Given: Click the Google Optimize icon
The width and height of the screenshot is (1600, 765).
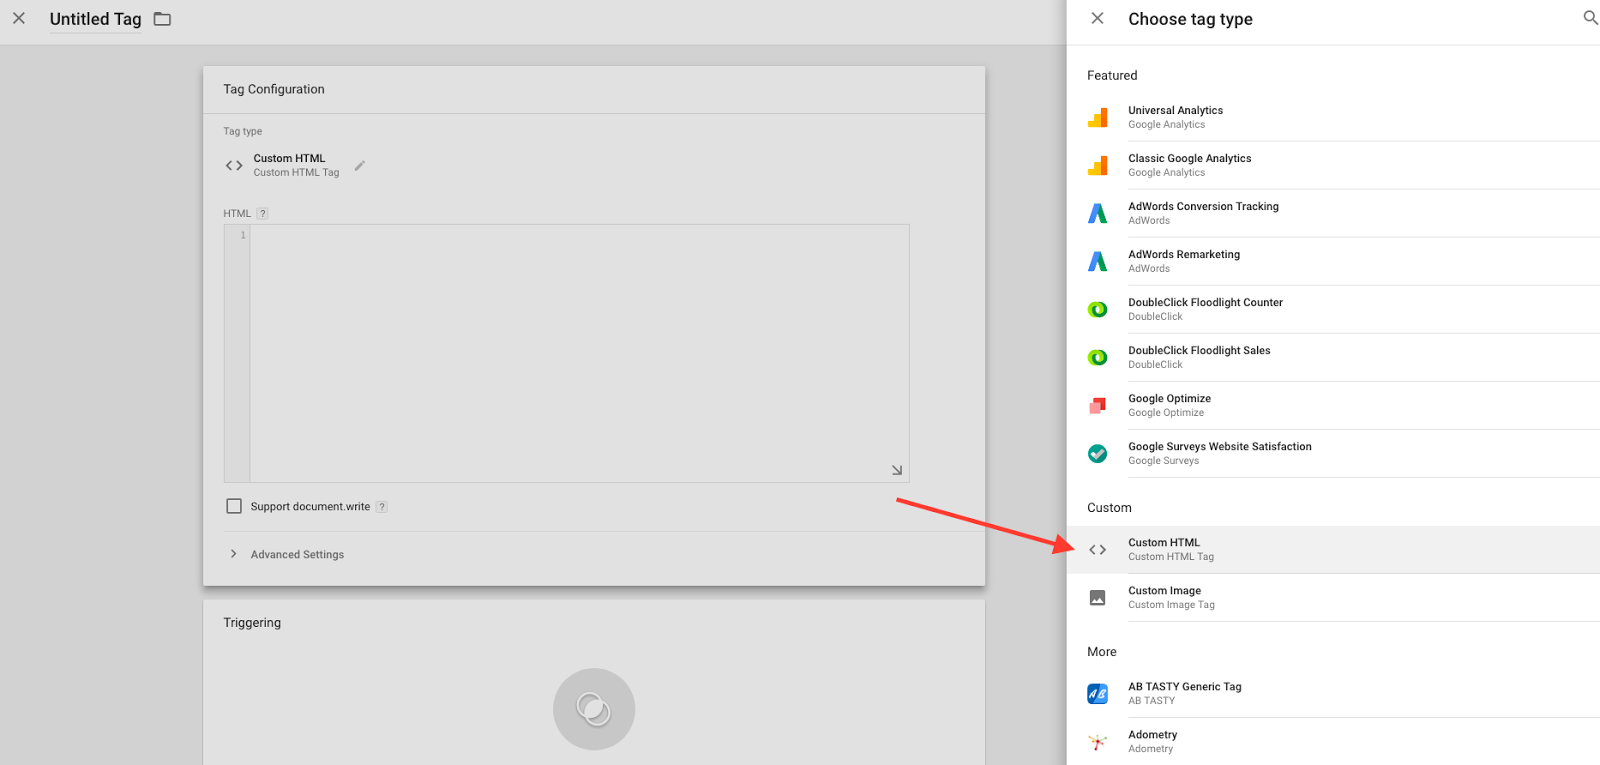Looking at the screenshot, I should click(1098, 405).
